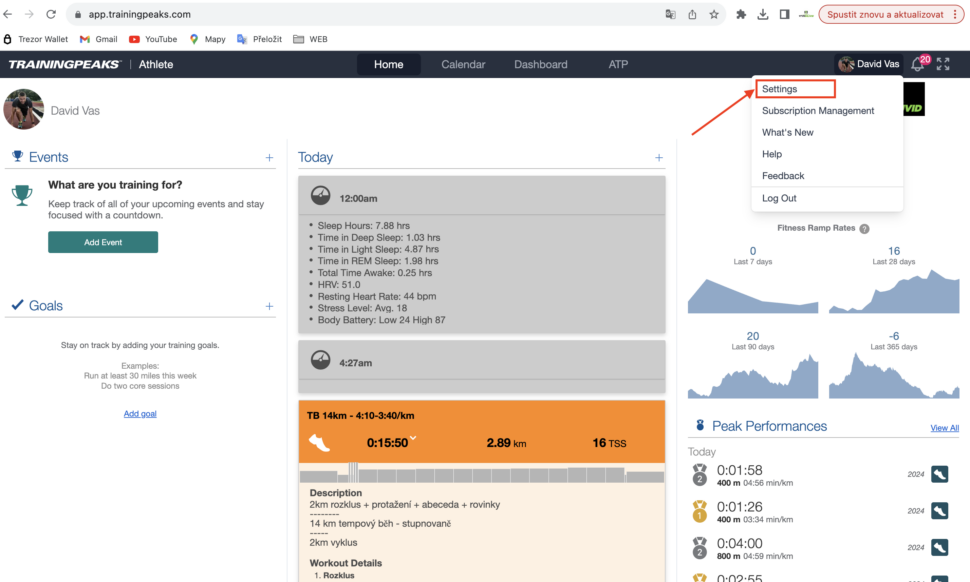Open the browser downloads icon

763,14
